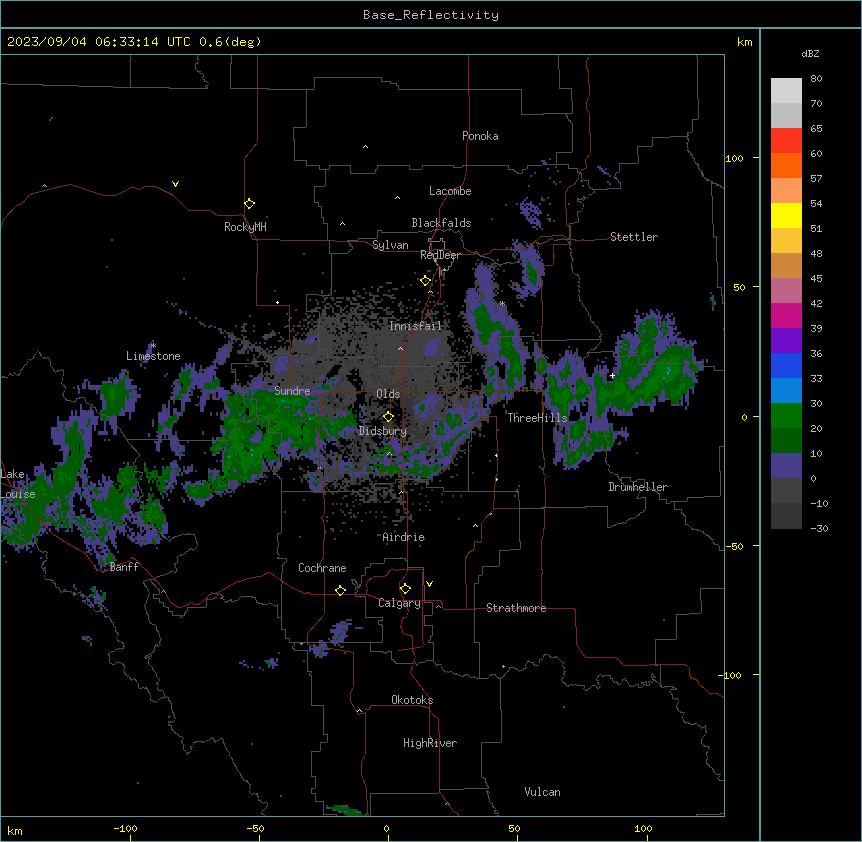This screenshot has height=842, width=862.
Task: Click the yellow diamond marker under Cochrane
Action: pos(340,590)
